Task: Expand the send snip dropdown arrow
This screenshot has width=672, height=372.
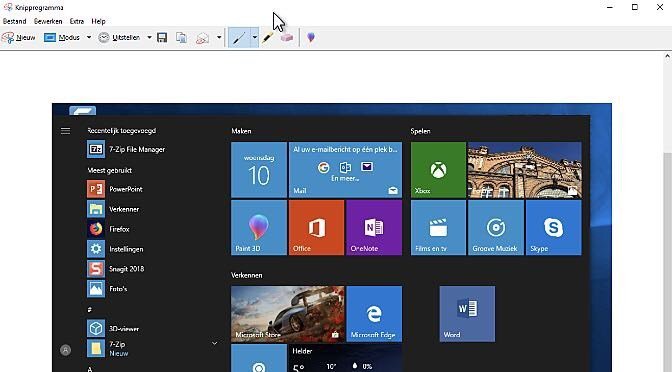Action: click(x=219, y=38)
